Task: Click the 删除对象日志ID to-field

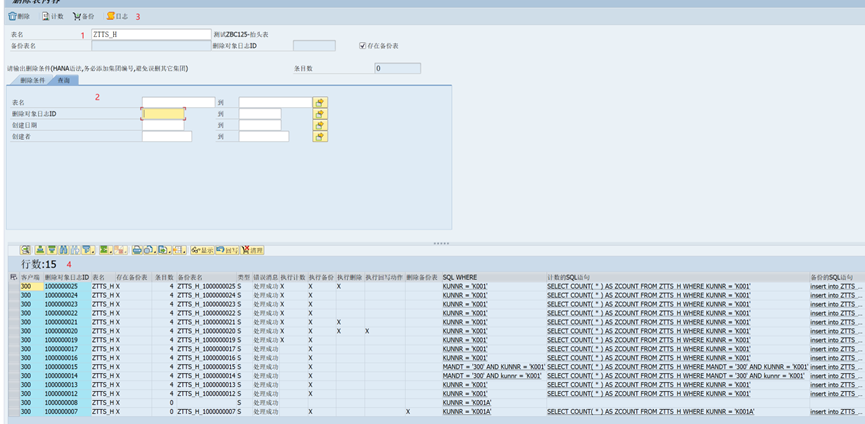Action: pyautogui.click(x=260, y=114)
